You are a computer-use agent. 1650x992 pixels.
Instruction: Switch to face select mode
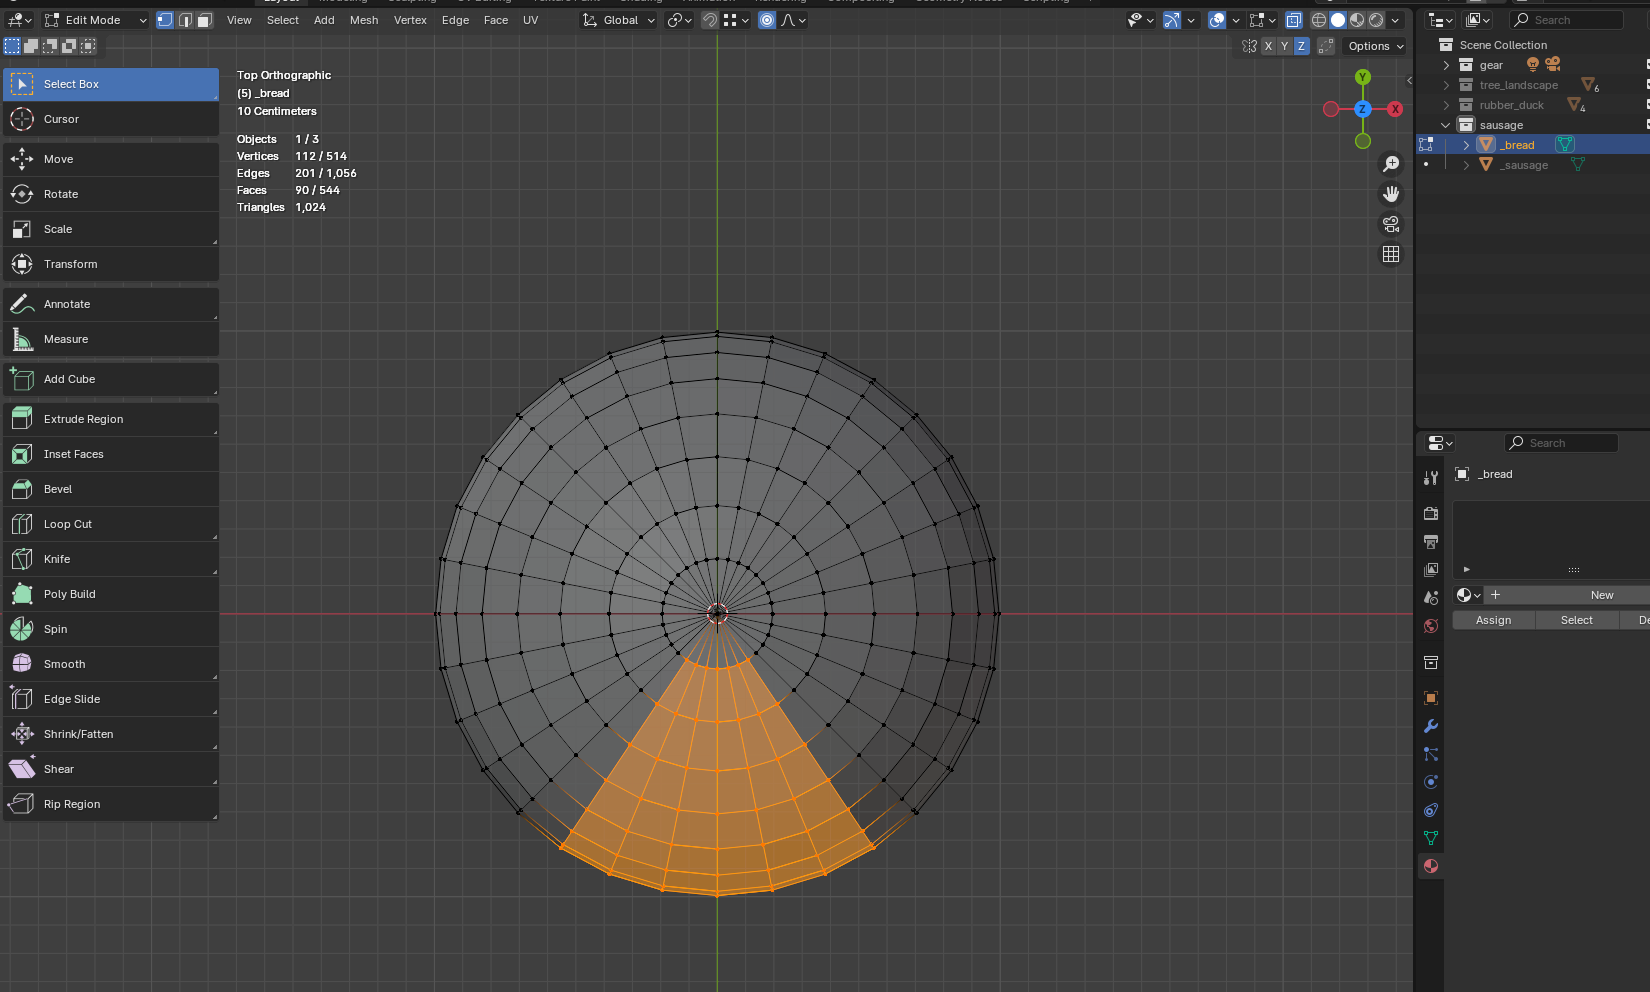point(204,20)
